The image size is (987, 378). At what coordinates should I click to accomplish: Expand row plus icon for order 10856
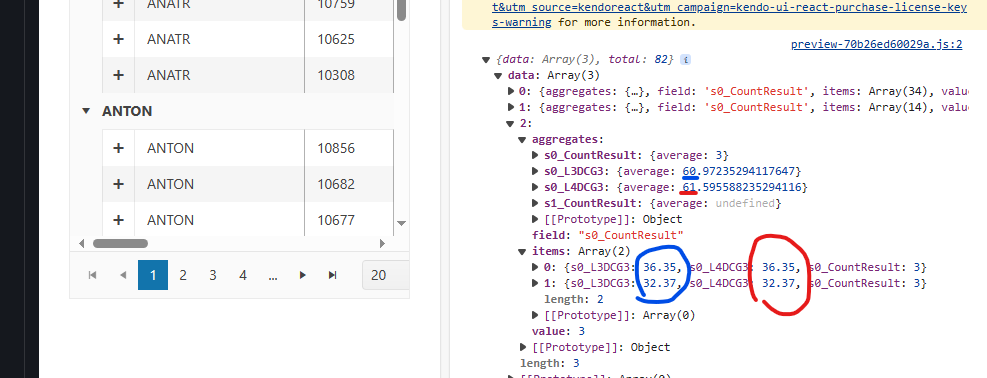(x=118, y=148)
